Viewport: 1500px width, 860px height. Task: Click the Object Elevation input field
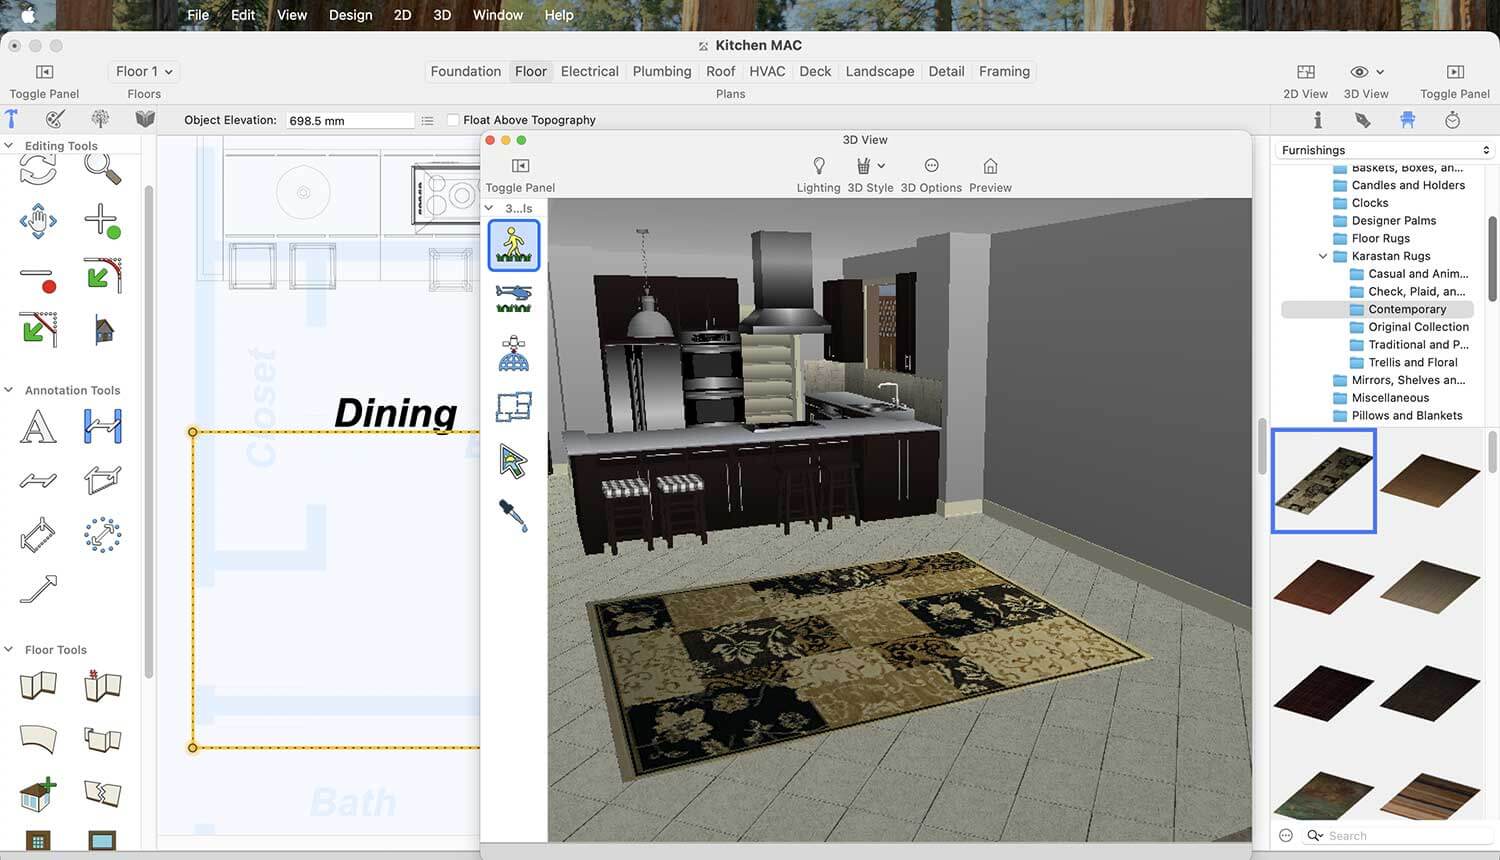coord(349,120)
